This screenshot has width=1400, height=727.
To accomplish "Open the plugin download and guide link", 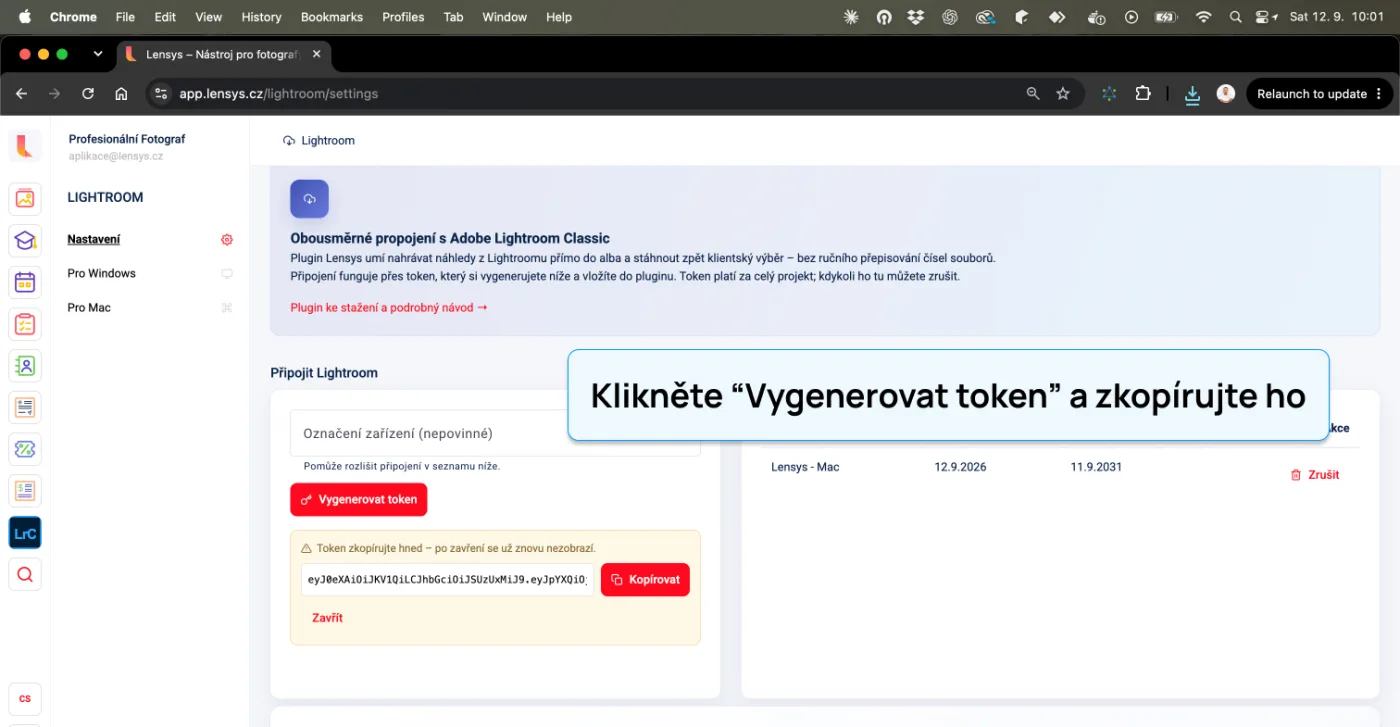I will coord(389,308).
